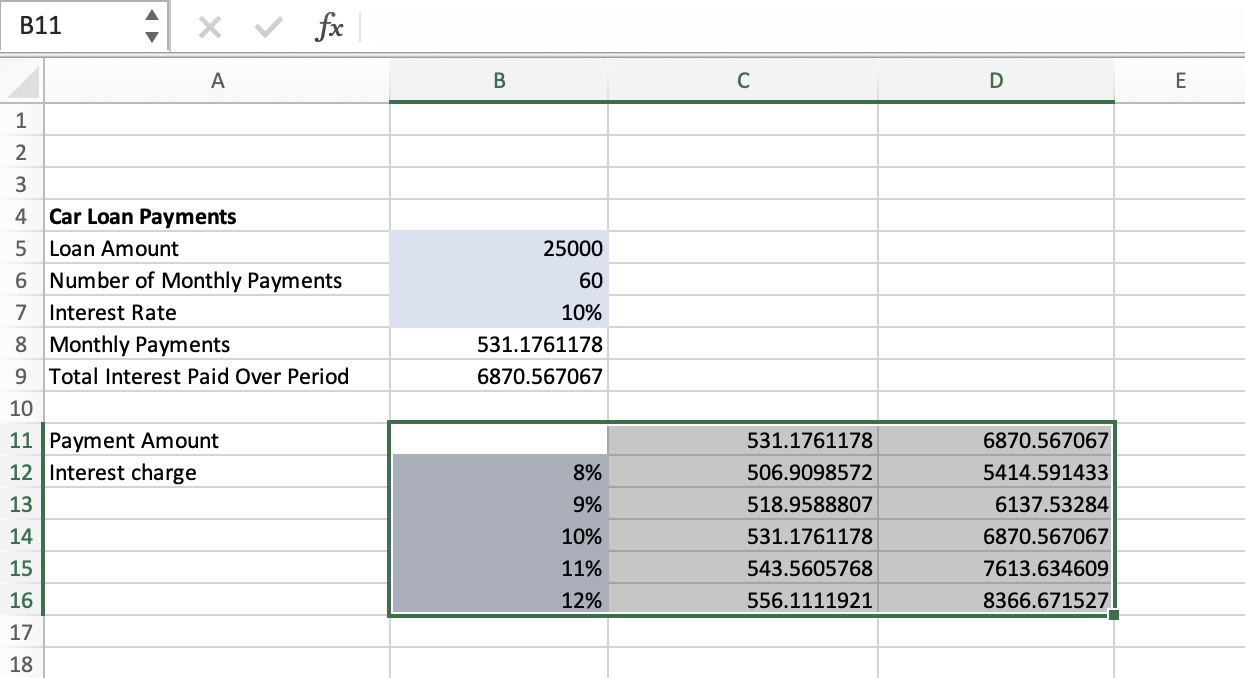Click 'Total Interest Paid Over Period' cell
This screenshot has width=1245, height=678.
(216, 376)
